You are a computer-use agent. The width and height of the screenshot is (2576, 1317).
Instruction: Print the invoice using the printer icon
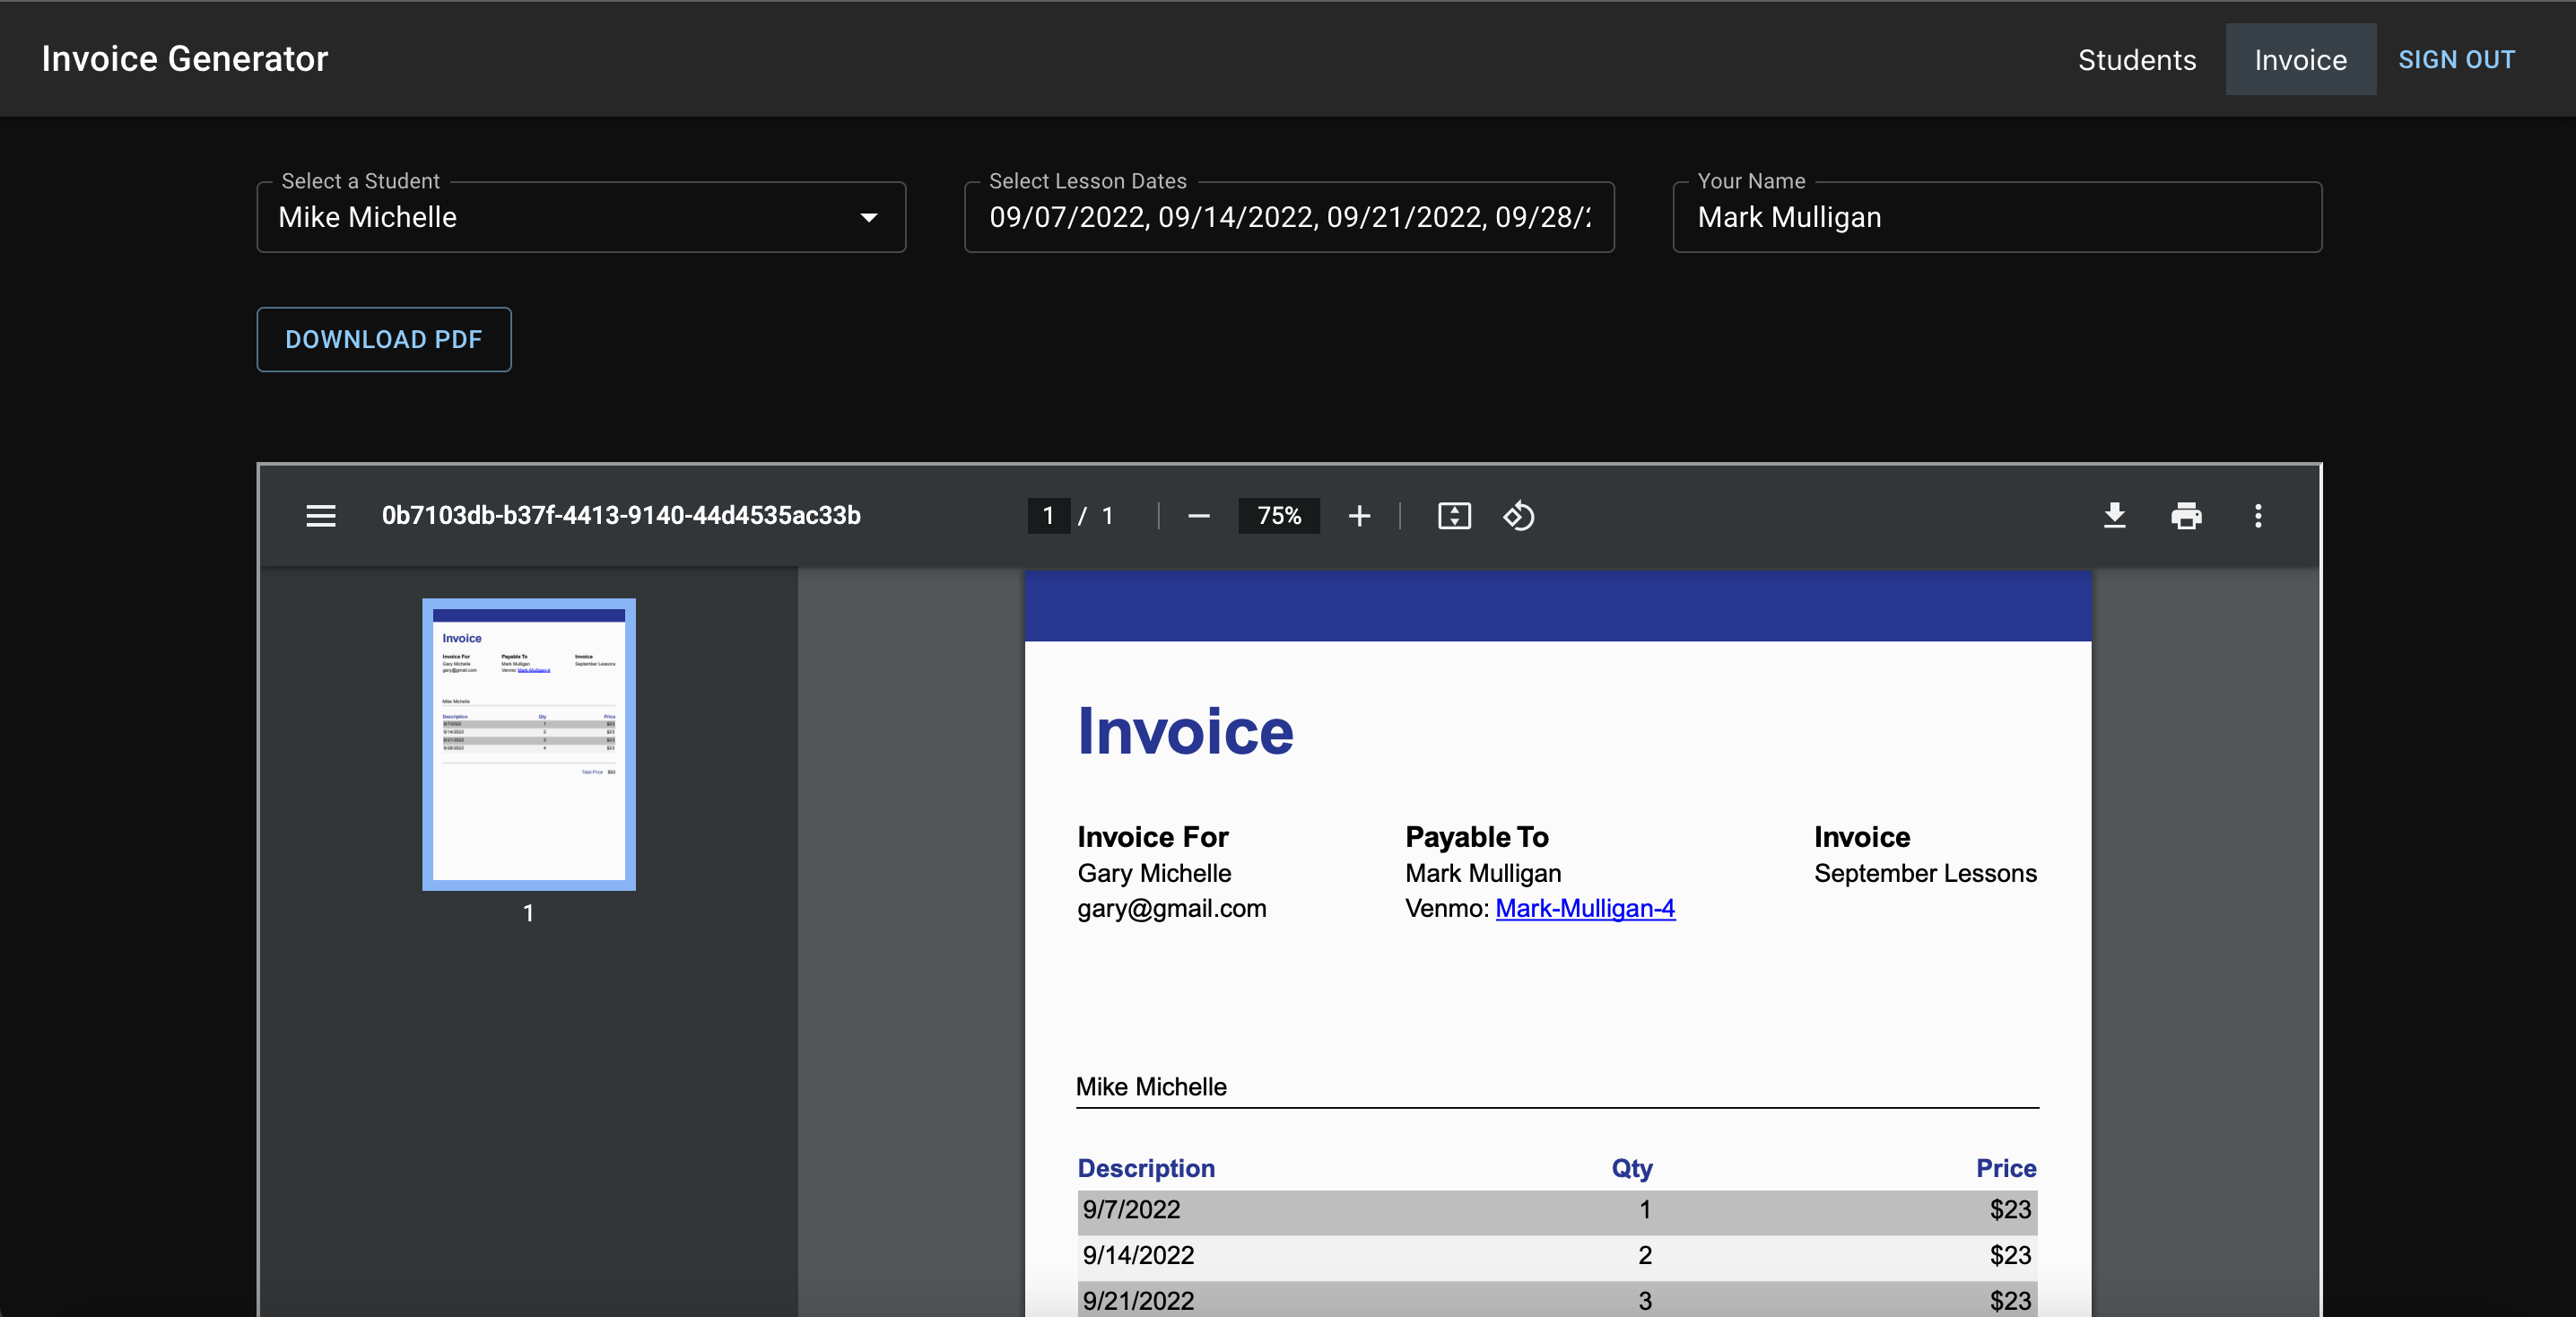pos(2186,516)
